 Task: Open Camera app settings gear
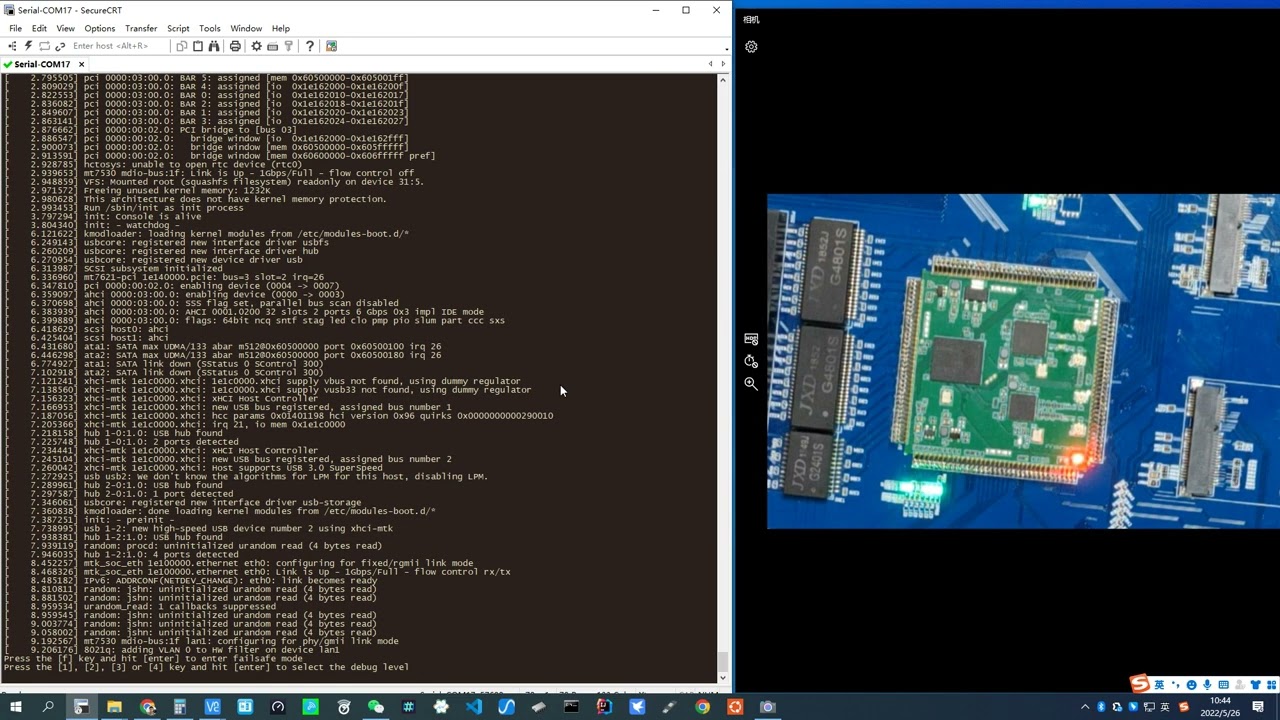pos(751,47)
